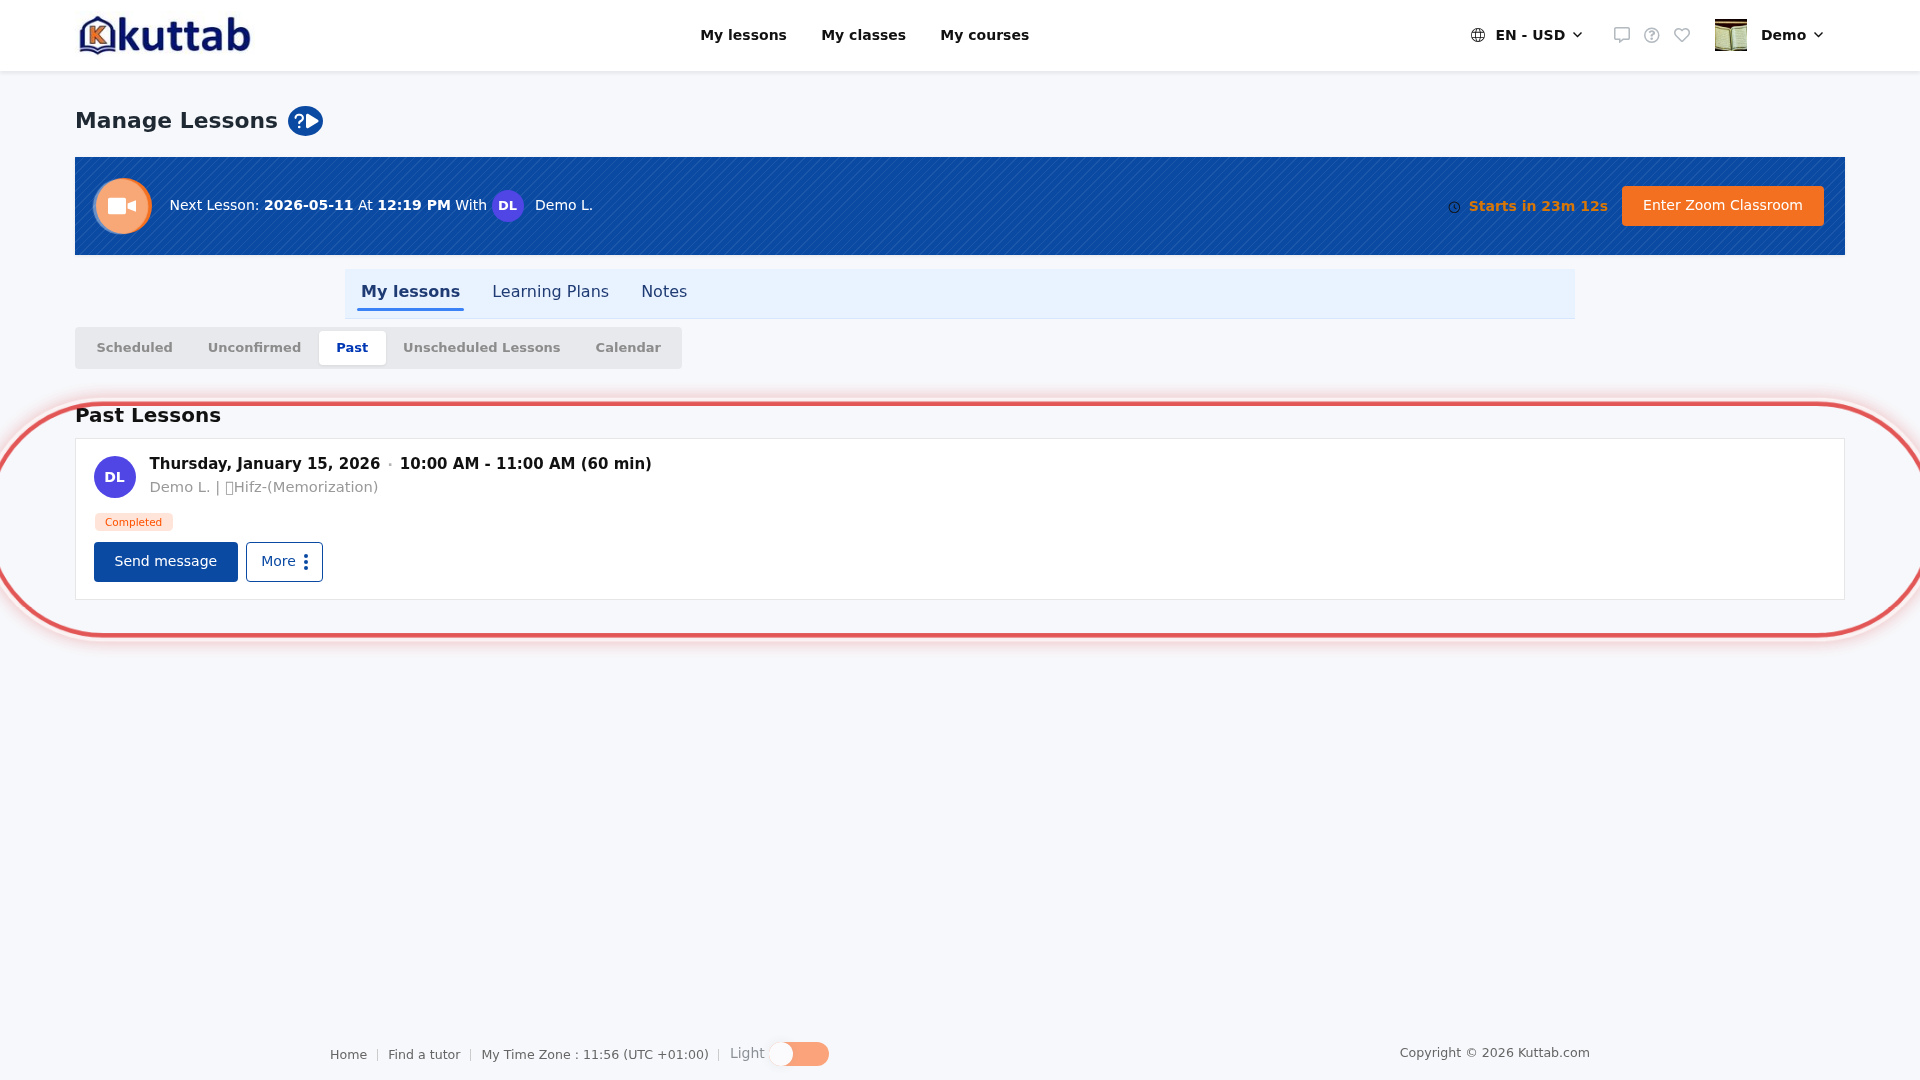Open the Manage Lessons help video icon

click(x=305, y=121)
